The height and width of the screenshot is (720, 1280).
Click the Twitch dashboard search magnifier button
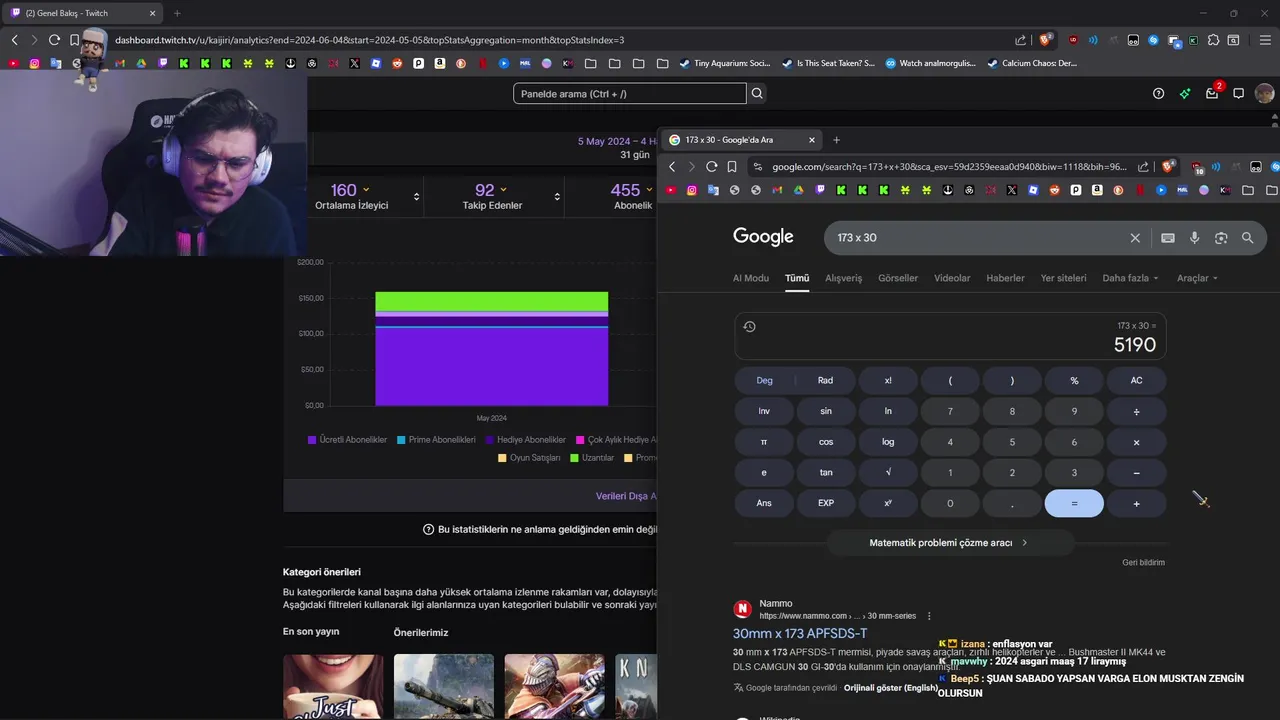click(x=757, y=93)
